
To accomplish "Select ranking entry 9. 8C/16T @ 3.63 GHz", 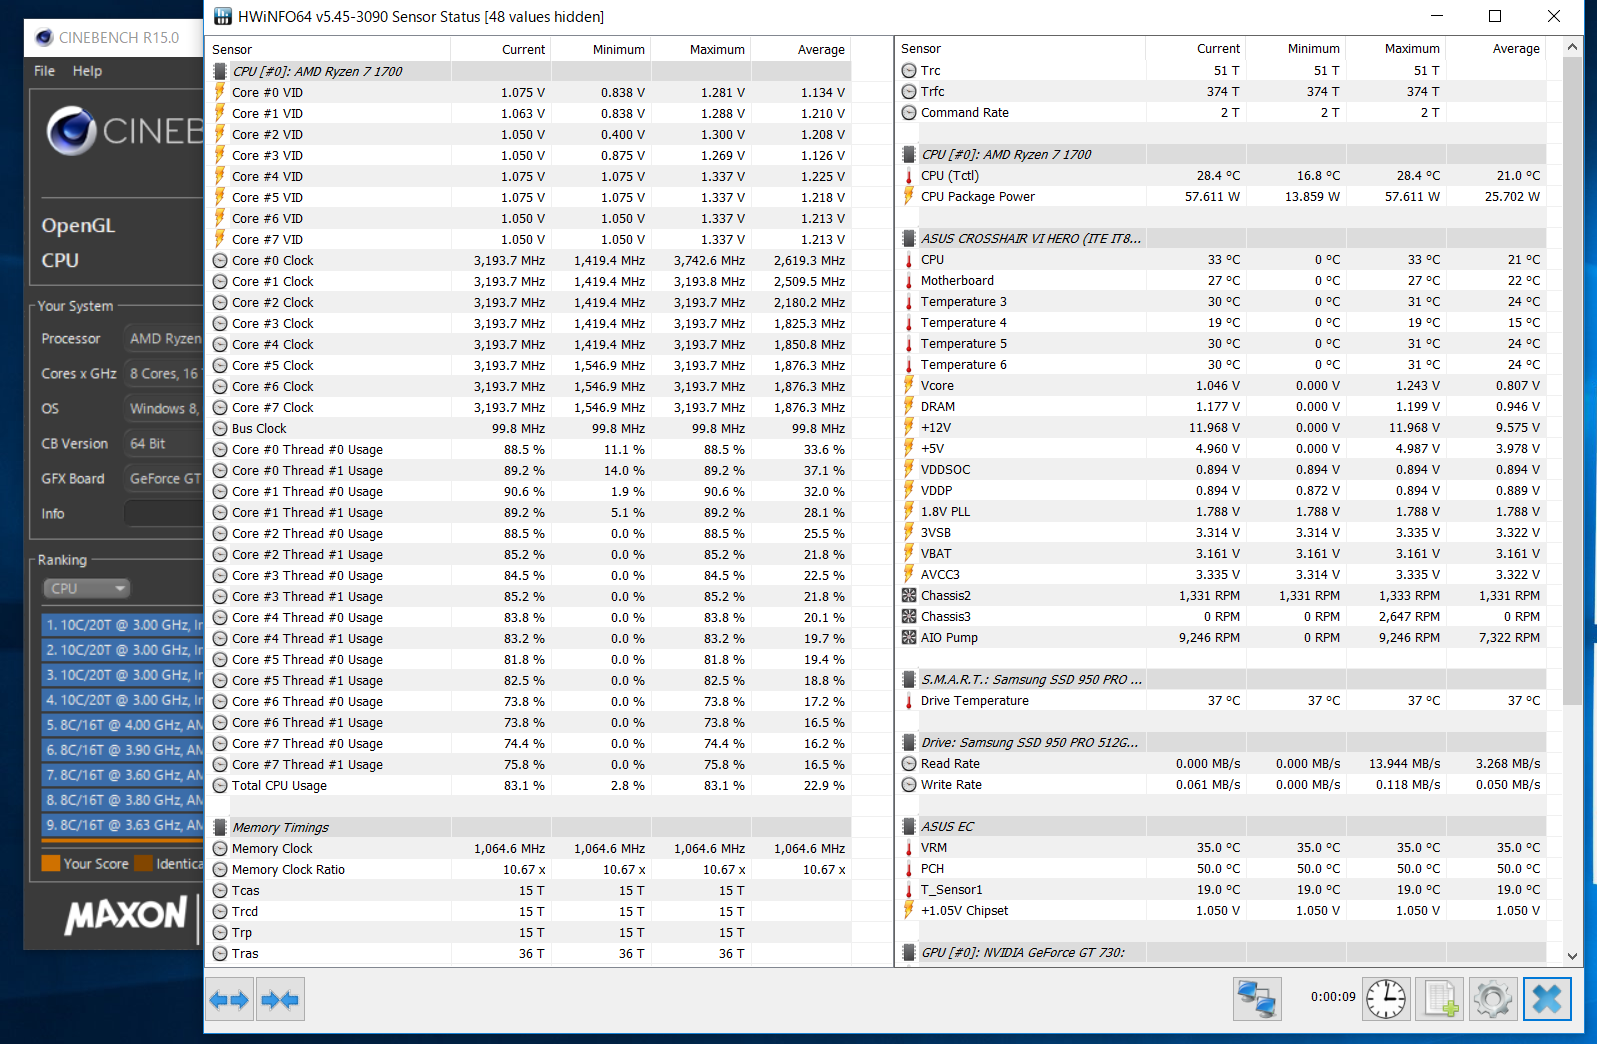I will point(122,825).
